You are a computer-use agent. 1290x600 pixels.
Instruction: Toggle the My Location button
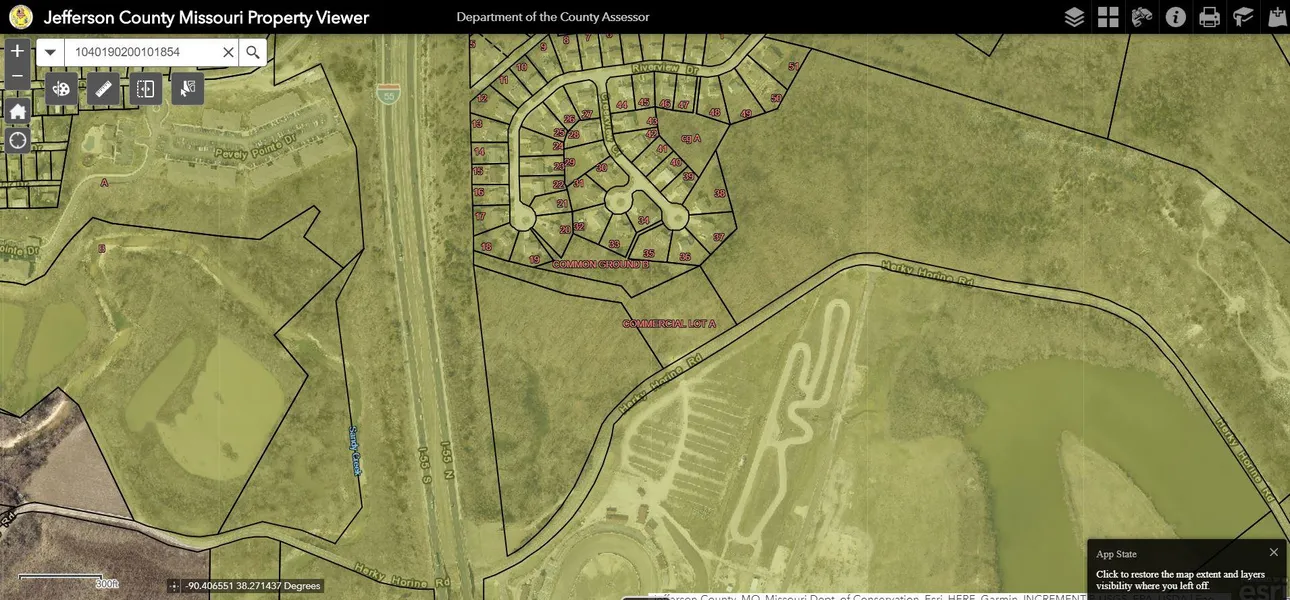[x=17, y=140]
